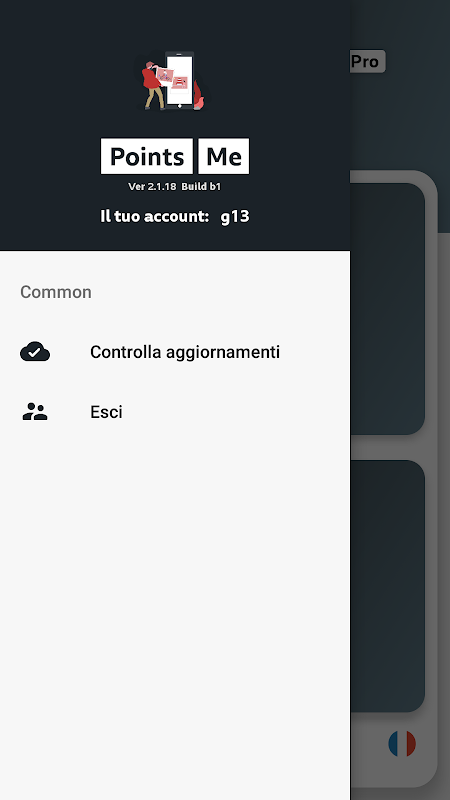The image size is (450, 800).
Task: Click the phone illustration in the drawer header
Action: click(180, 80)
